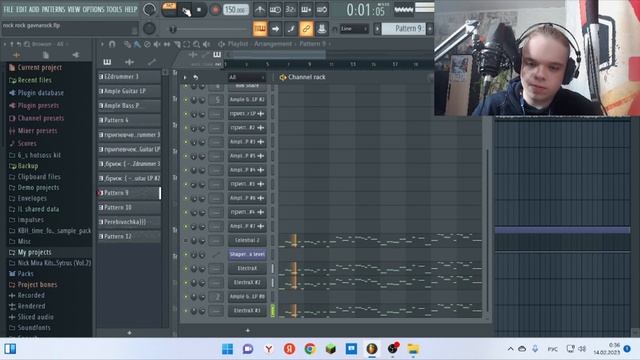Select the EZdrummer 3 pattern in picker

129,77
